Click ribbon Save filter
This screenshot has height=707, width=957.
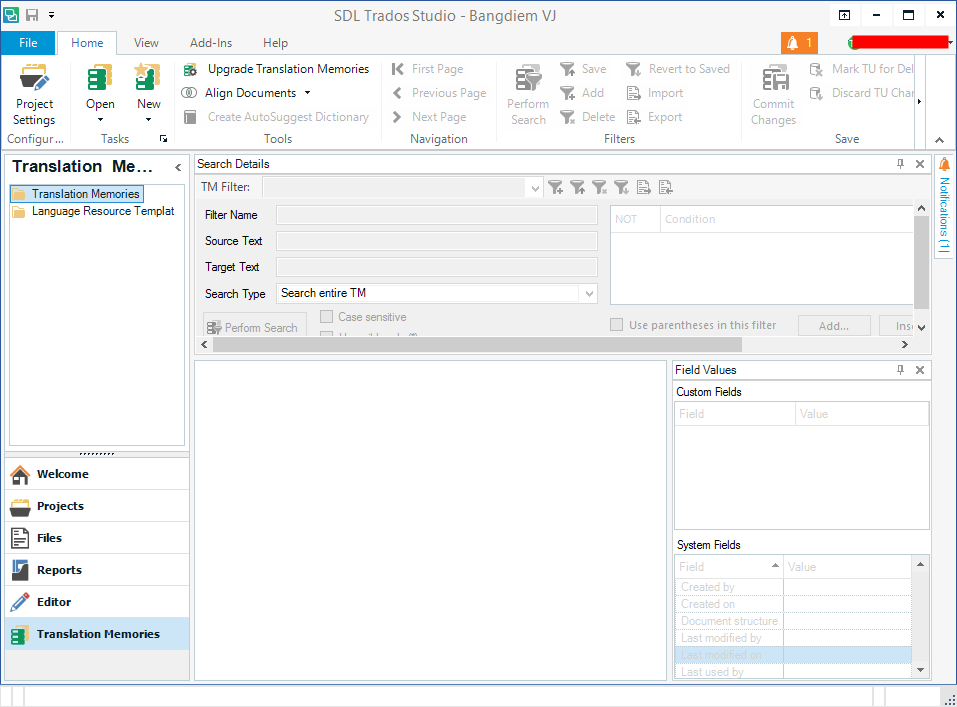(583, 69)
